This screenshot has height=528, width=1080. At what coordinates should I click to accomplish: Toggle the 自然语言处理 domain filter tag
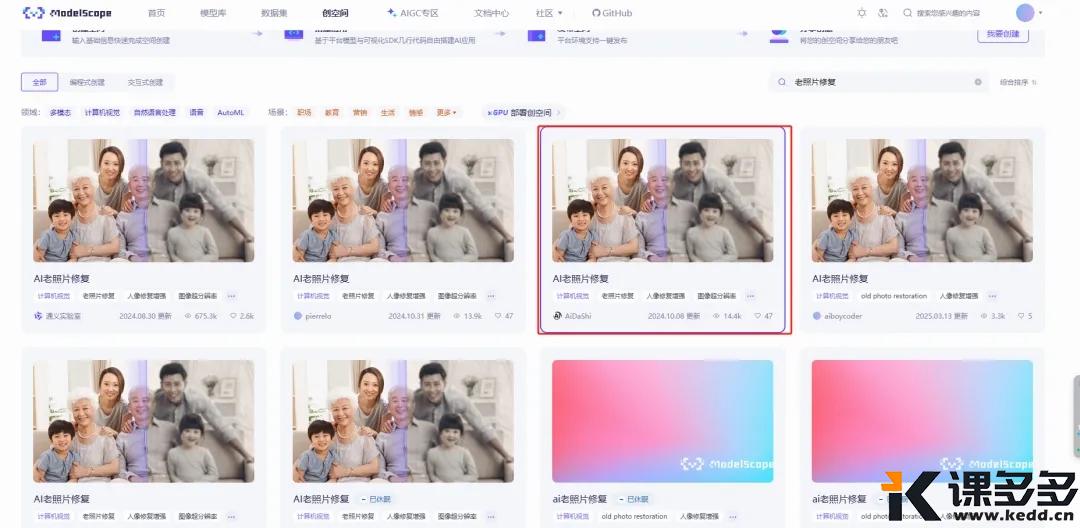pyautogui.click(x=154, y=112)
